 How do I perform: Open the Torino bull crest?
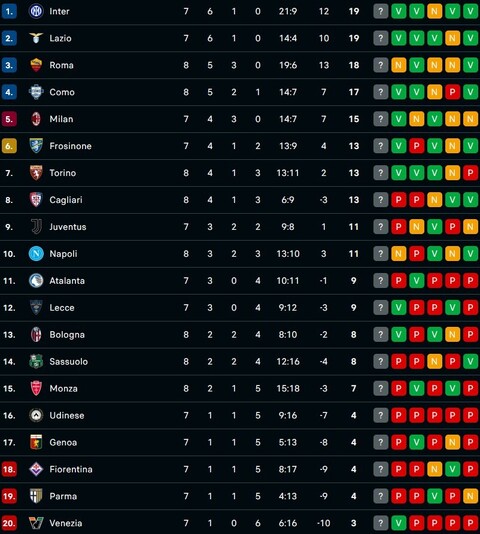click(36, 173)
